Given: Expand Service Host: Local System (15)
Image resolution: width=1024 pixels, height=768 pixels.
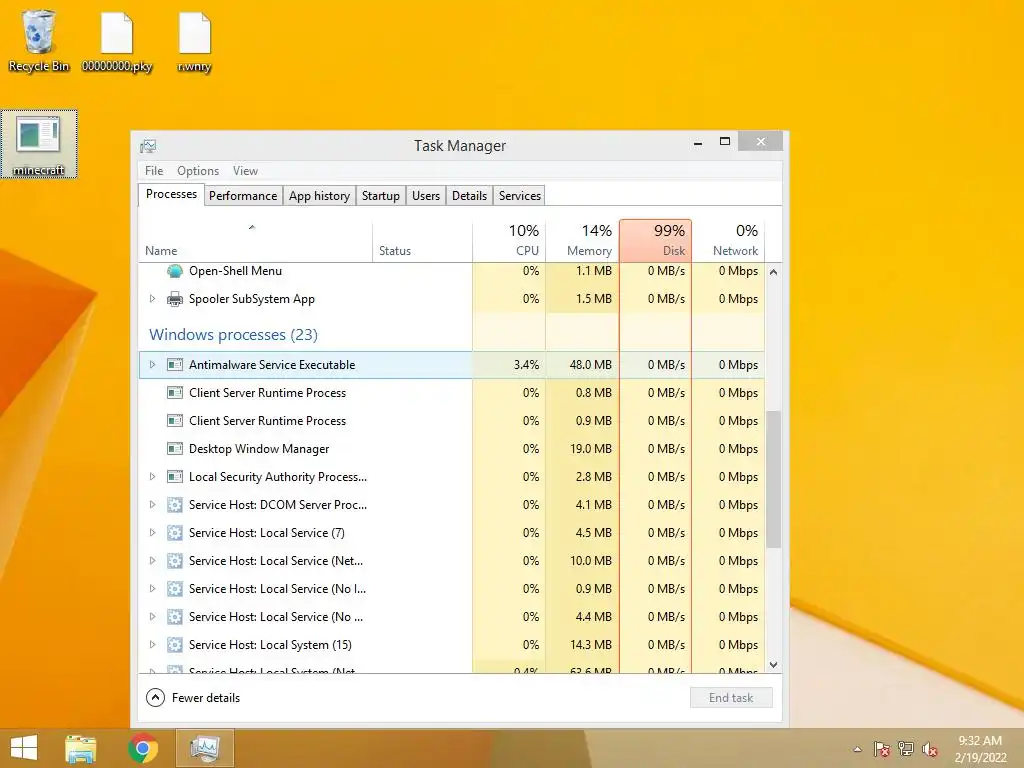Looking at the screenshot, I should (x=152, y=645).
